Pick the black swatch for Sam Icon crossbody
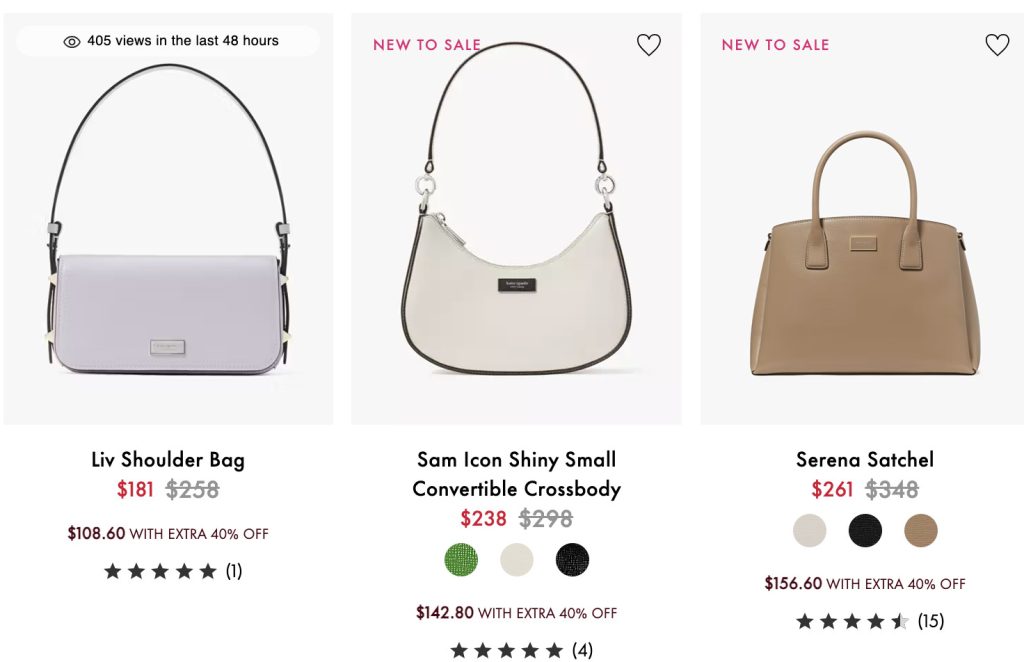1024x662 pixels. pos(573,559)
